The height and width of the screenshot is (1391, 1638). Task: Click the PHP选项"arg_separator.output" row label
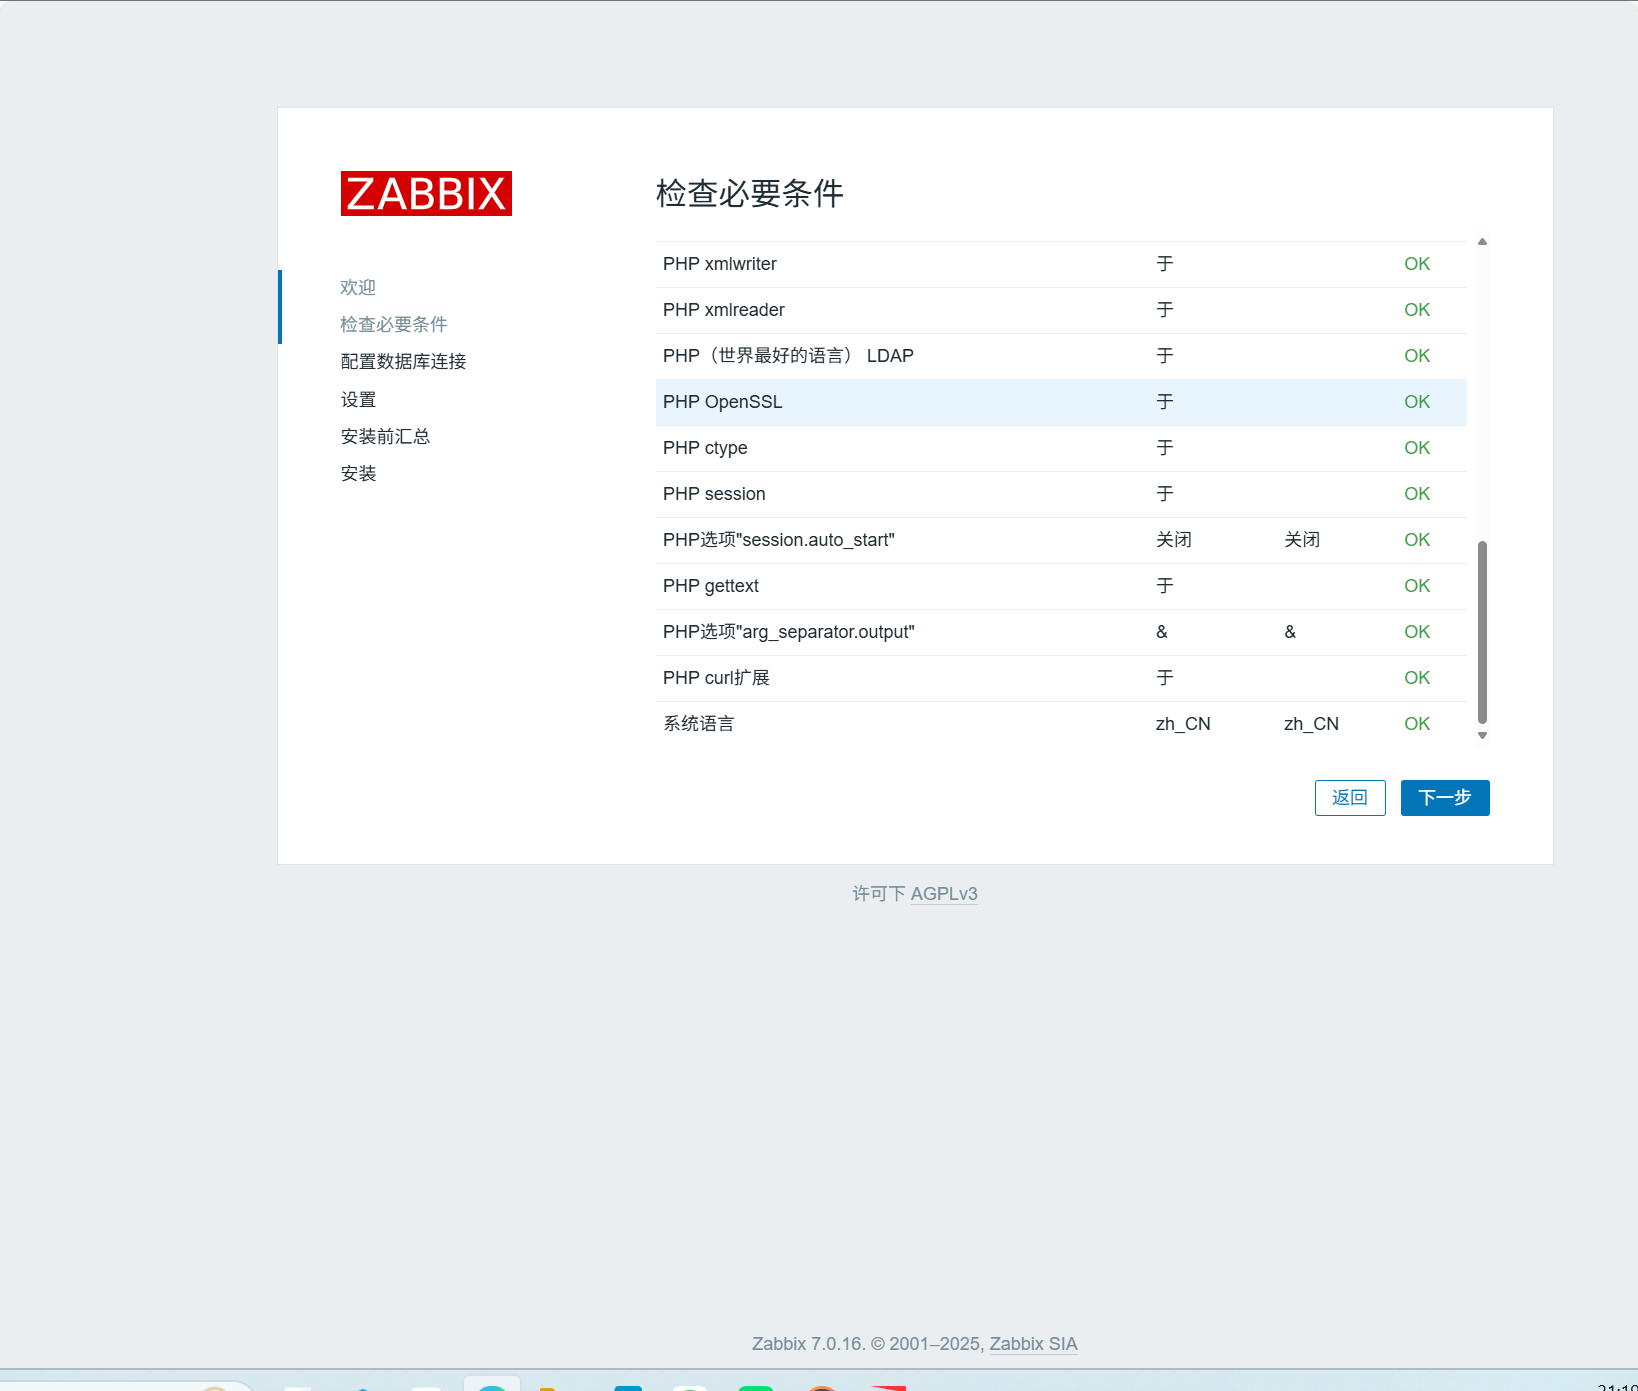(789, 632)
